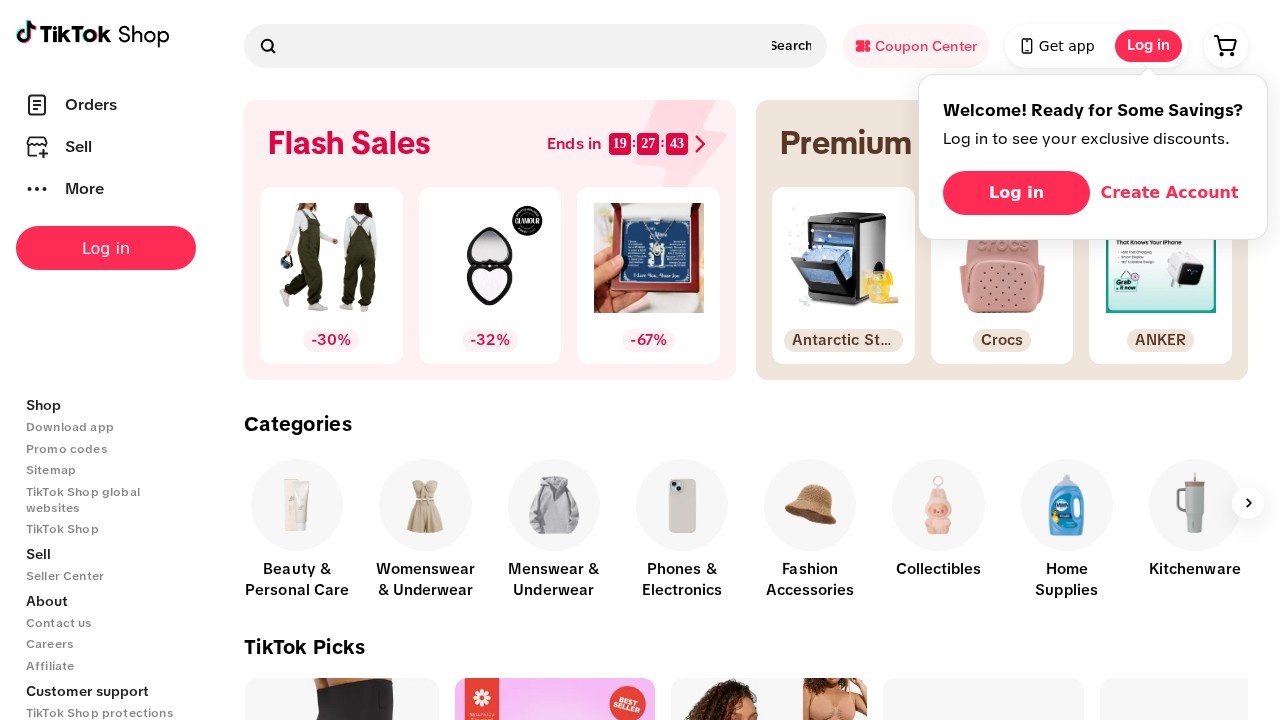The image size is (1280, 720).
Task: Click Get app phone icon
Action: [x=1026, y=46]
